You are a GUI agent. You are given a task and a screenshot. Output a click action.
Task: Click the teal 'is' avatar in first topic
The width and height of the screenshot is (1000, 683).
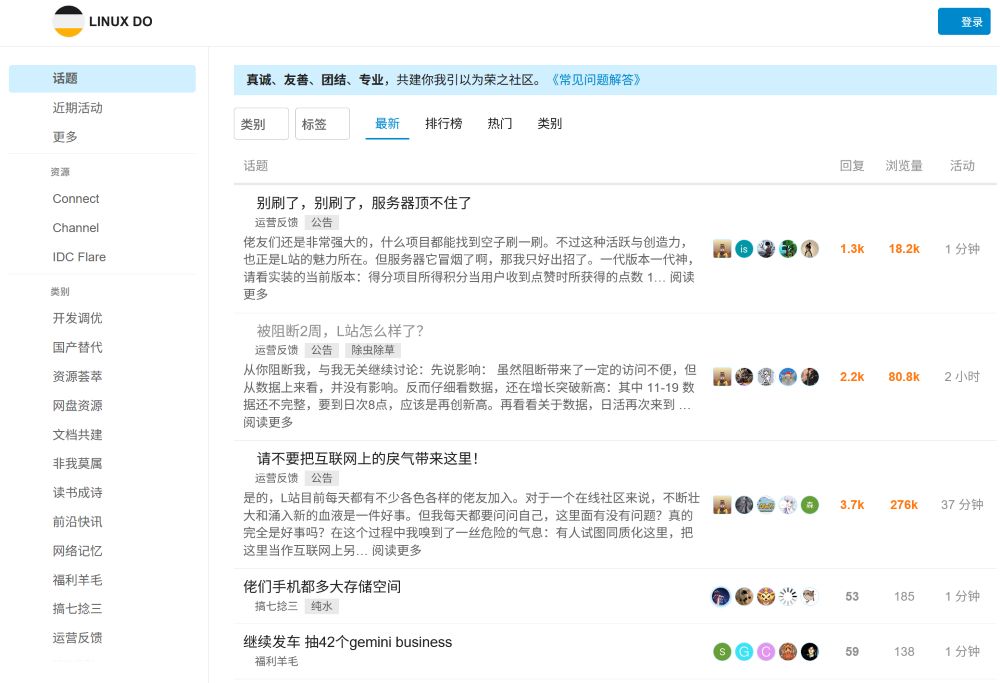coord(744,249)
